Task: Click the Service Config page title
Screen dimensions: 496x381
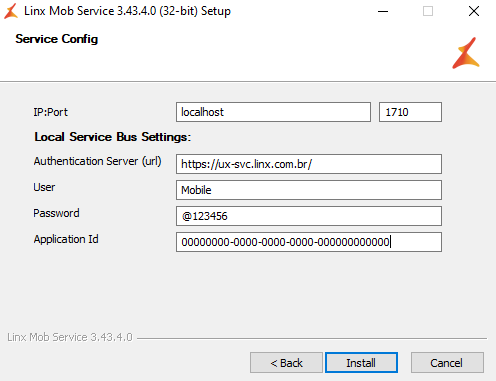Action: [57, 39]
